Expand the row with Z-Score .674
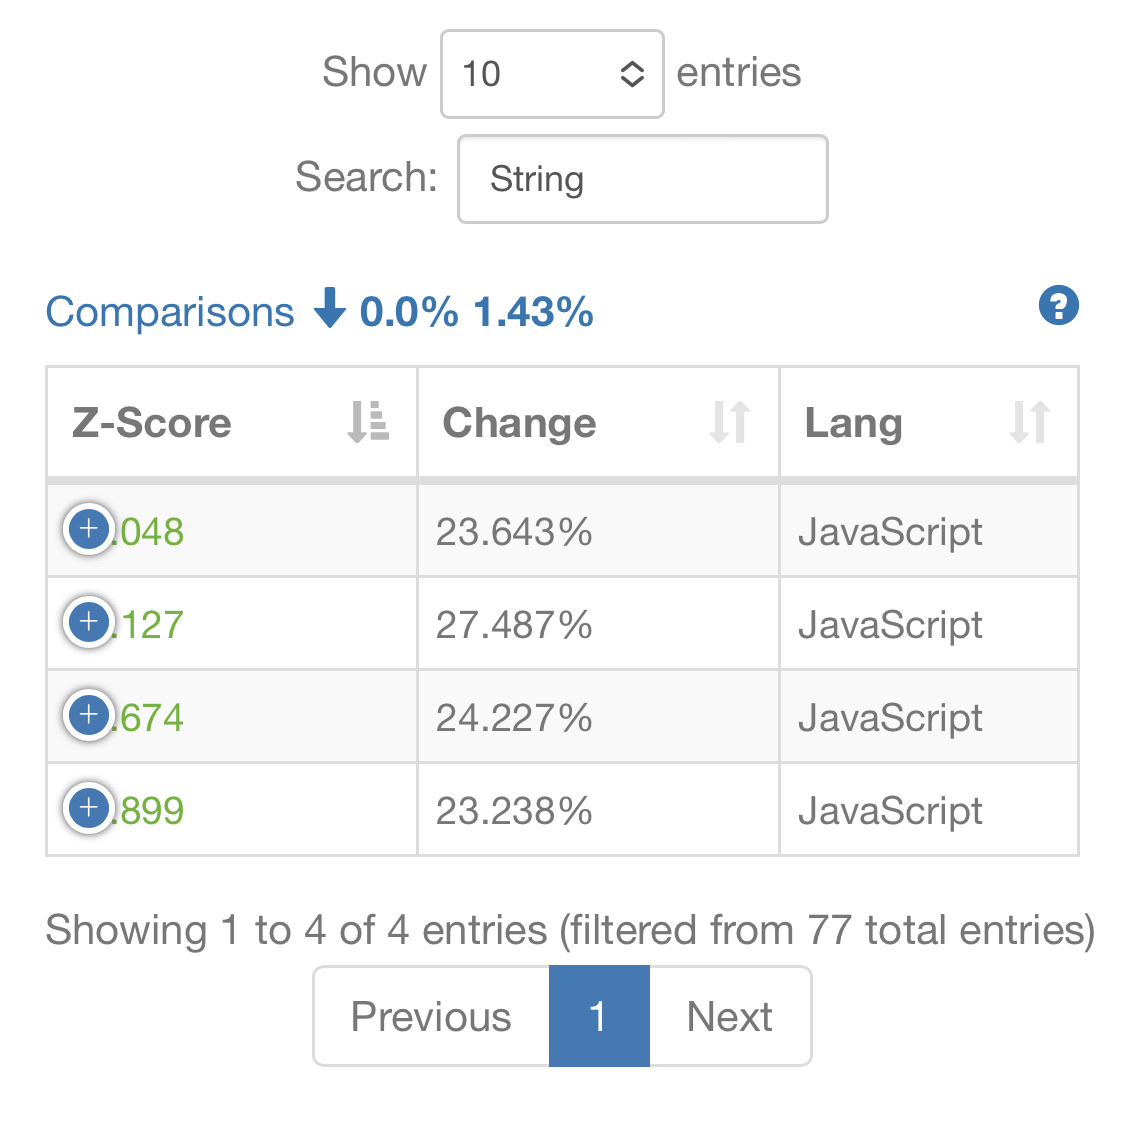Image resolution: width=1125 pixels, height=1121 pixels. tap(89, 715)
